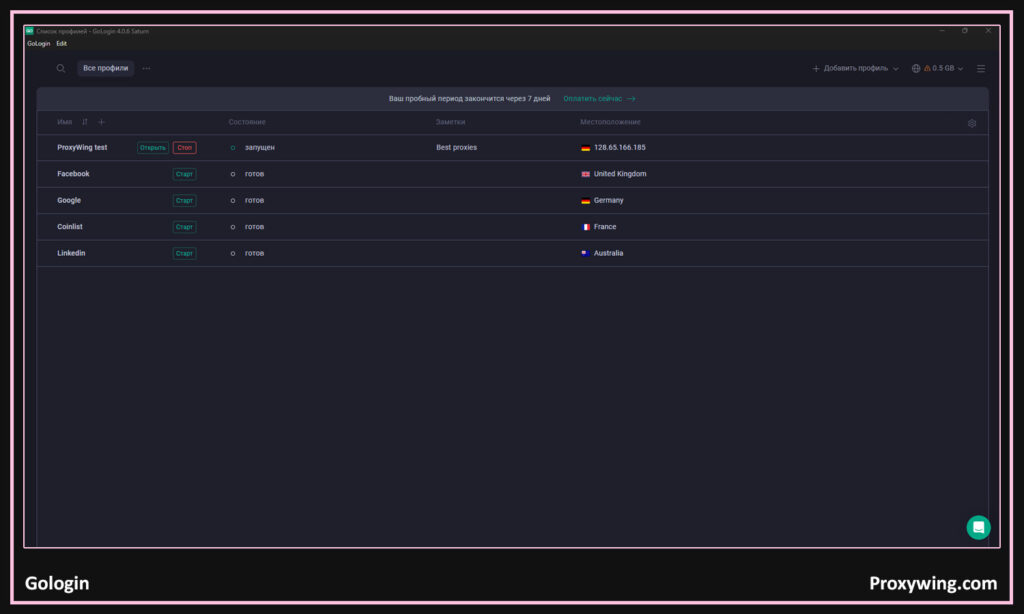Click the German flag beside 128.65.166.185
Screen dimensions: 1024x614
coord(586,148)
